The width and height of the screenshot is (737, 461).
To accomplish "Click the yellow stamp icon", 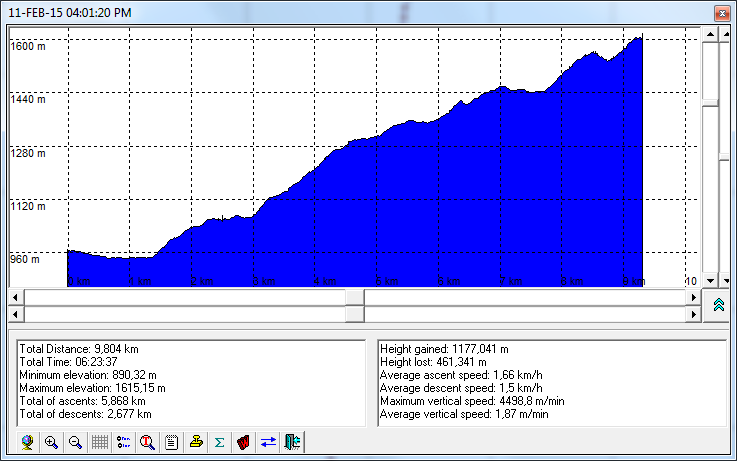I will click(196, 442).
